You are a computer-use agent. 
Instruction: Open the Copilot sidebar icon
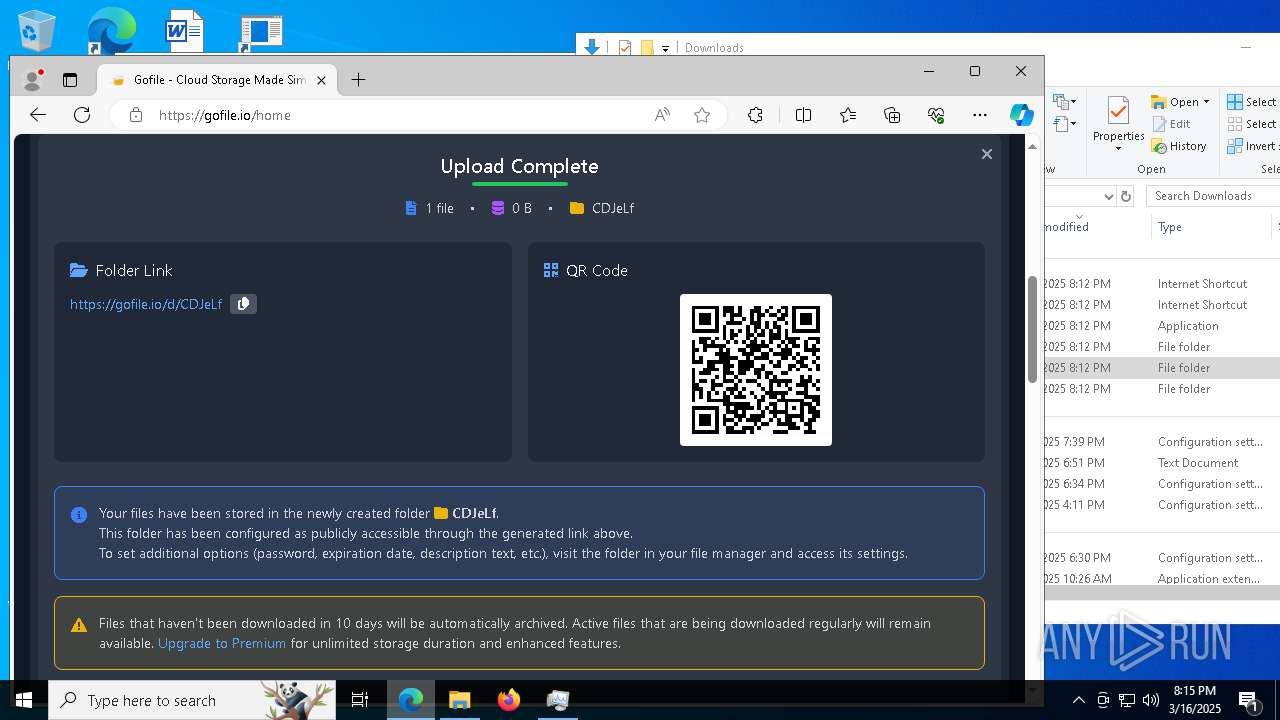pyautogui.click(x=1021, y=115)
